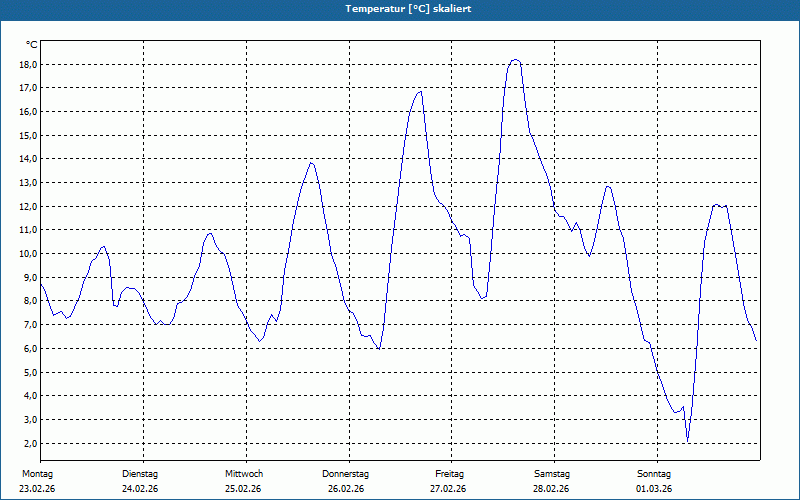Click the 7,0 axis label
This screenshot has width=800, height=500.
pos(30,324)
